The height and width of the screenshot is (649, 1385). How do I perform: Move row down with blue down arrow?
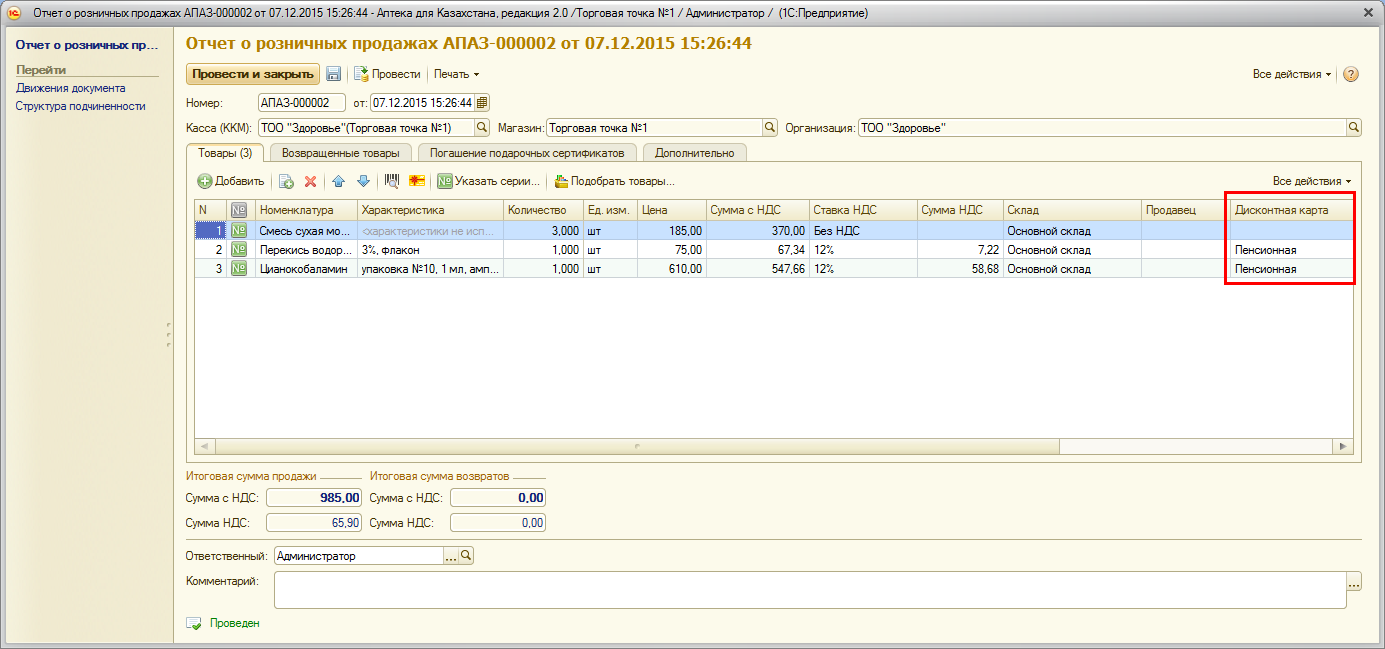pyautogui.click(x=363, y=181)
